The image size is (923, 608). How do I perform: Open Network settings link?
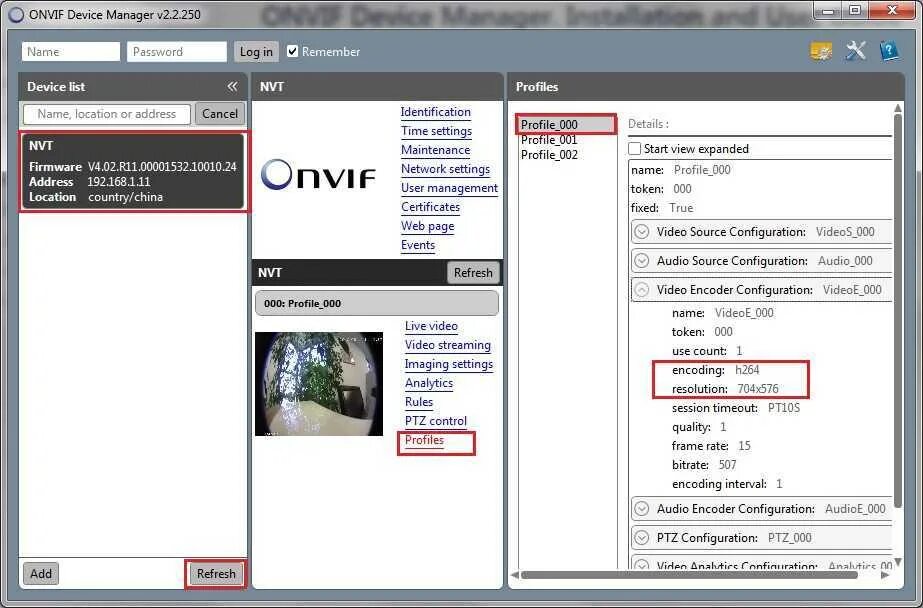[x=445, y=169]
